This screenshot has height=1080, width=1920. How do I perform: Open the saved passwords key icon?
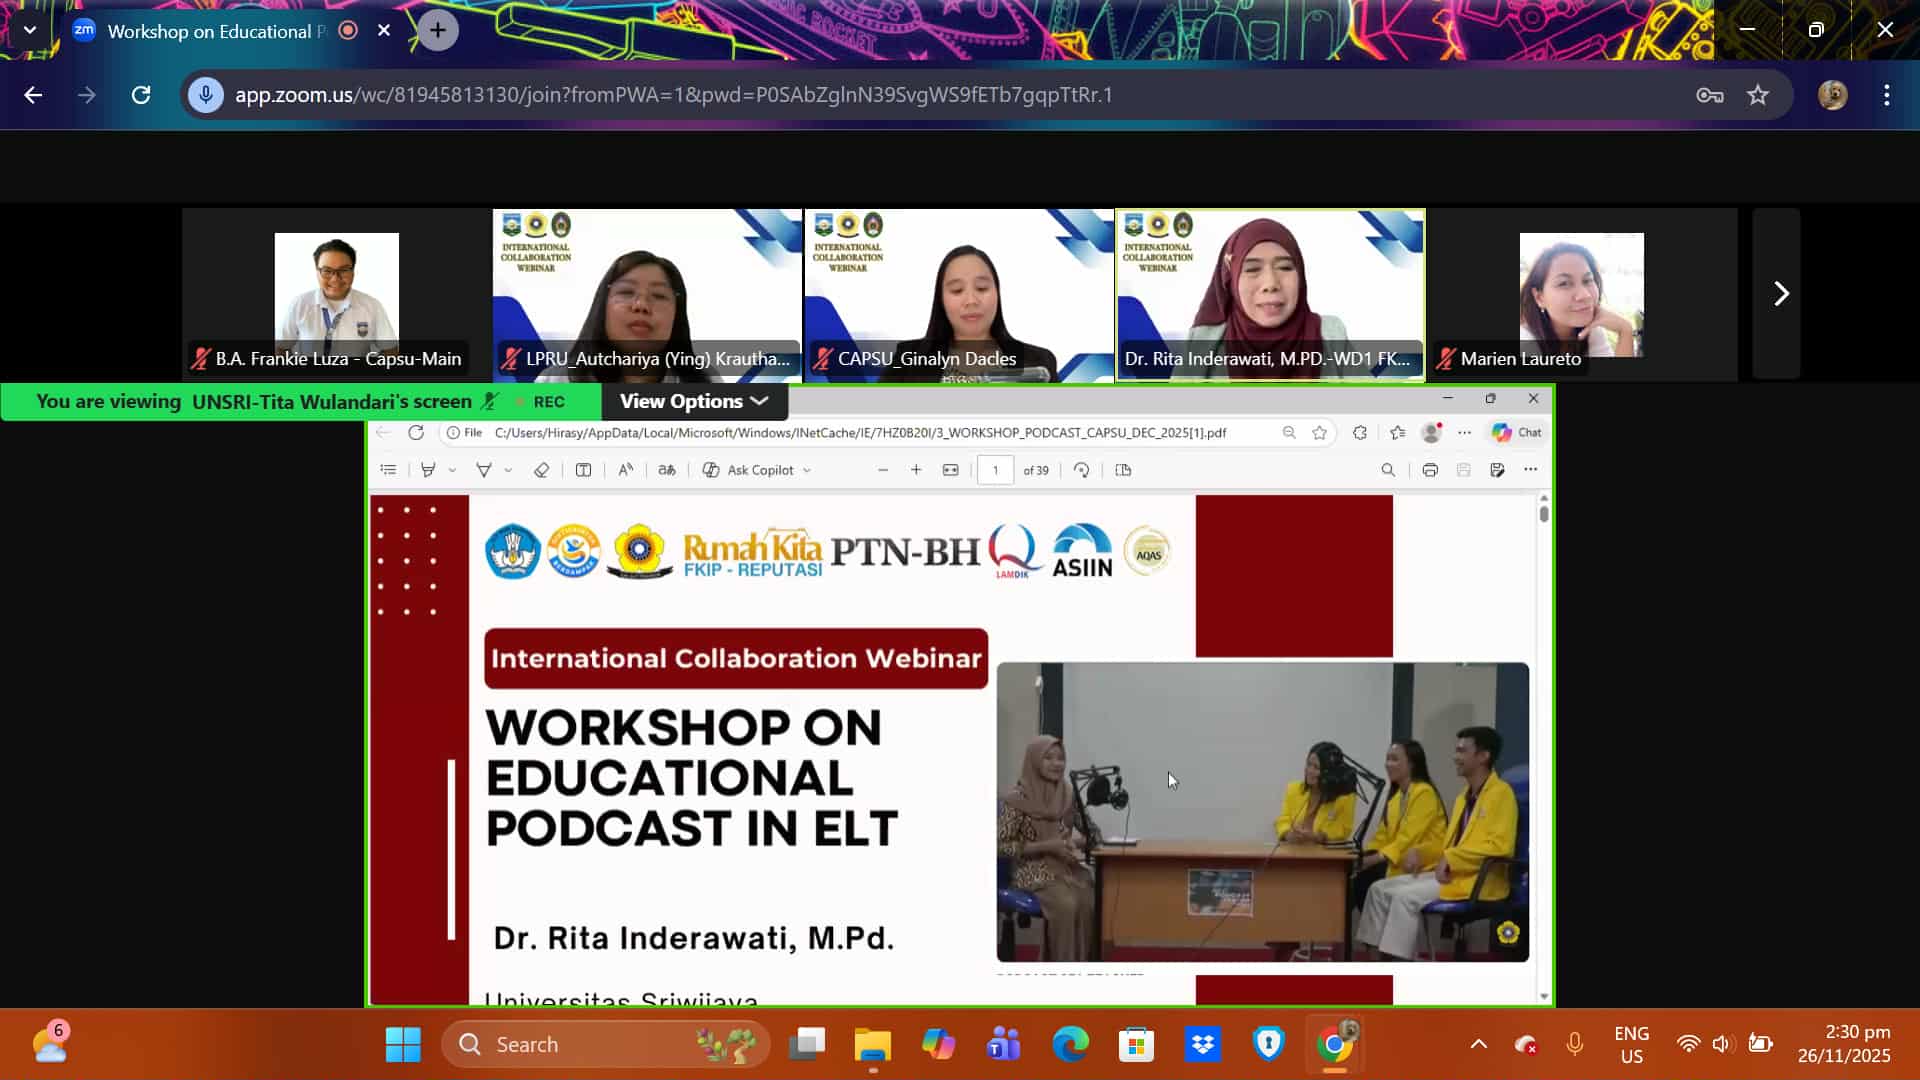point(1709,95)
